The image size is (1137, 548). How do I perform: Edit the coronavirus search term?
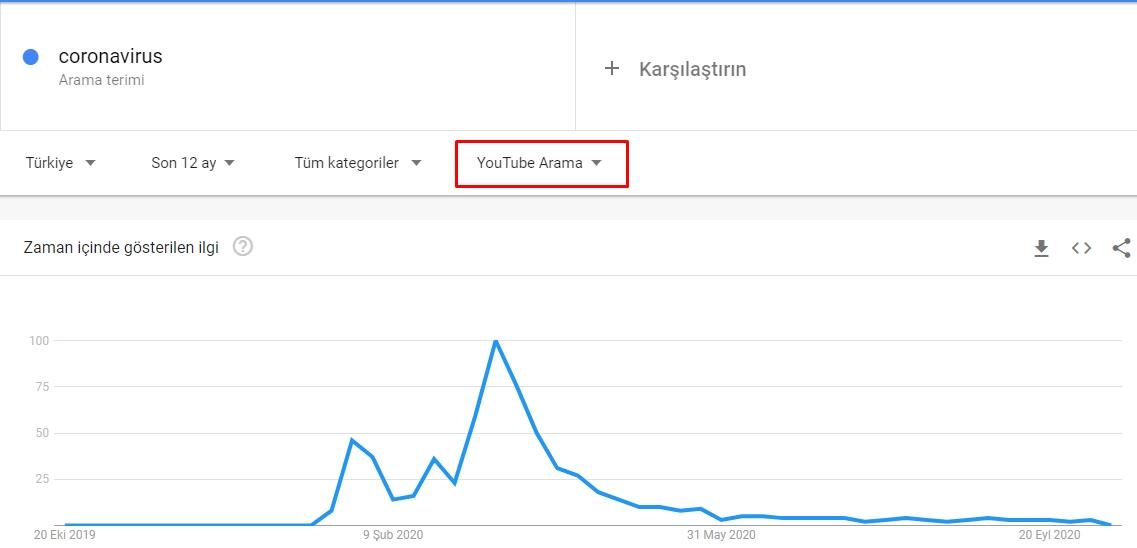coord(110,57)
